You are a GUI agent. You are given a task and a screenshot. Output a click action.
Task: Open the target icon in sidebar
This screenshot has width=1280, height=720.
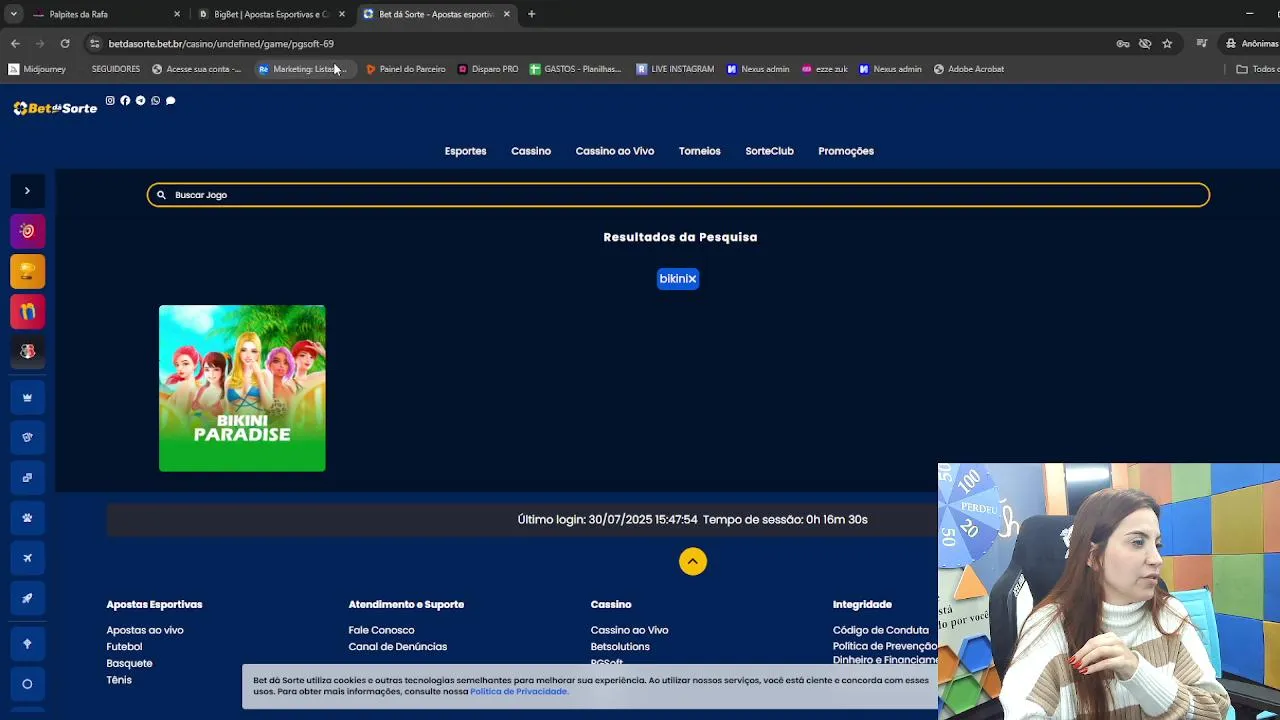pos(27,231)
